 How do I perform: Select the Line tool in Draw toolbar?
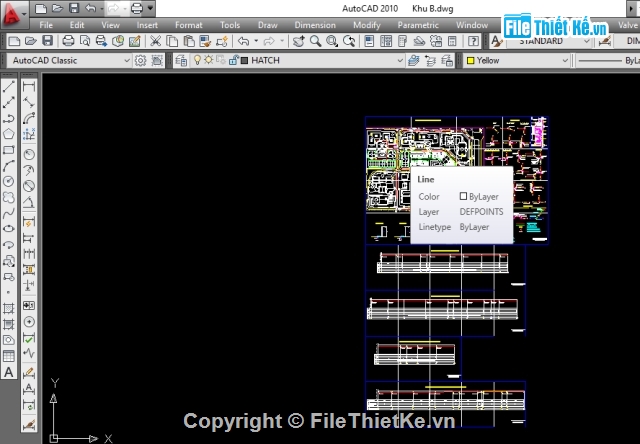point(9,86)
